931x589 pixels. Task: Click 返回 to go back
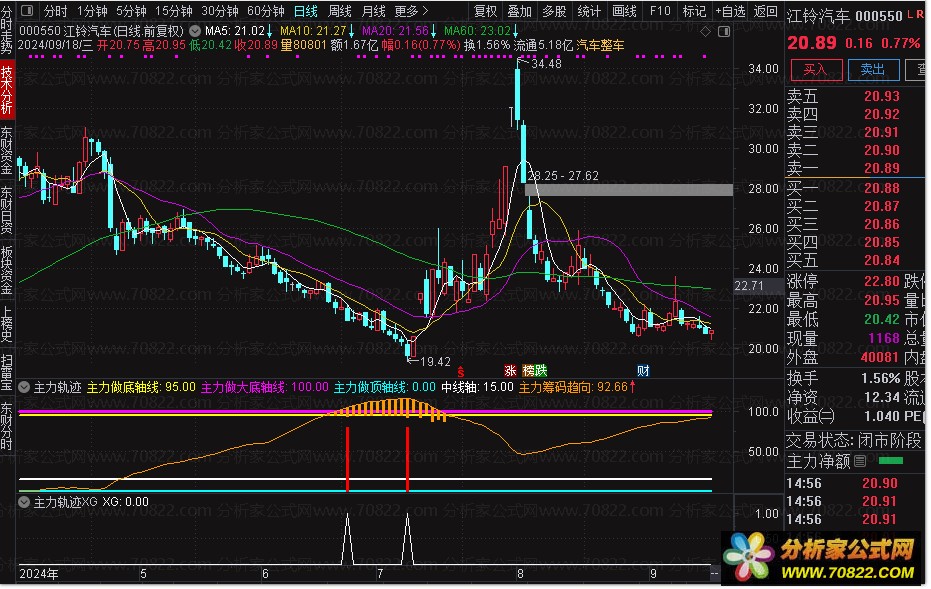point(766,11)
